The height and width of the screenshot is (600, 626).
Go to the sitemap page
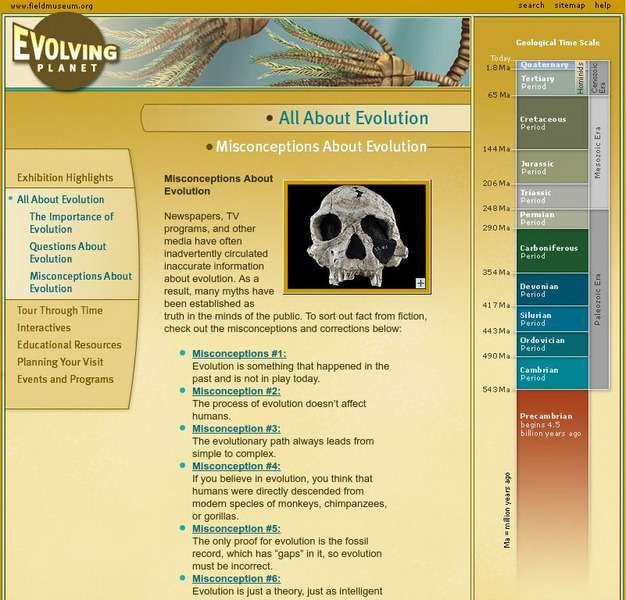[569, 6]
